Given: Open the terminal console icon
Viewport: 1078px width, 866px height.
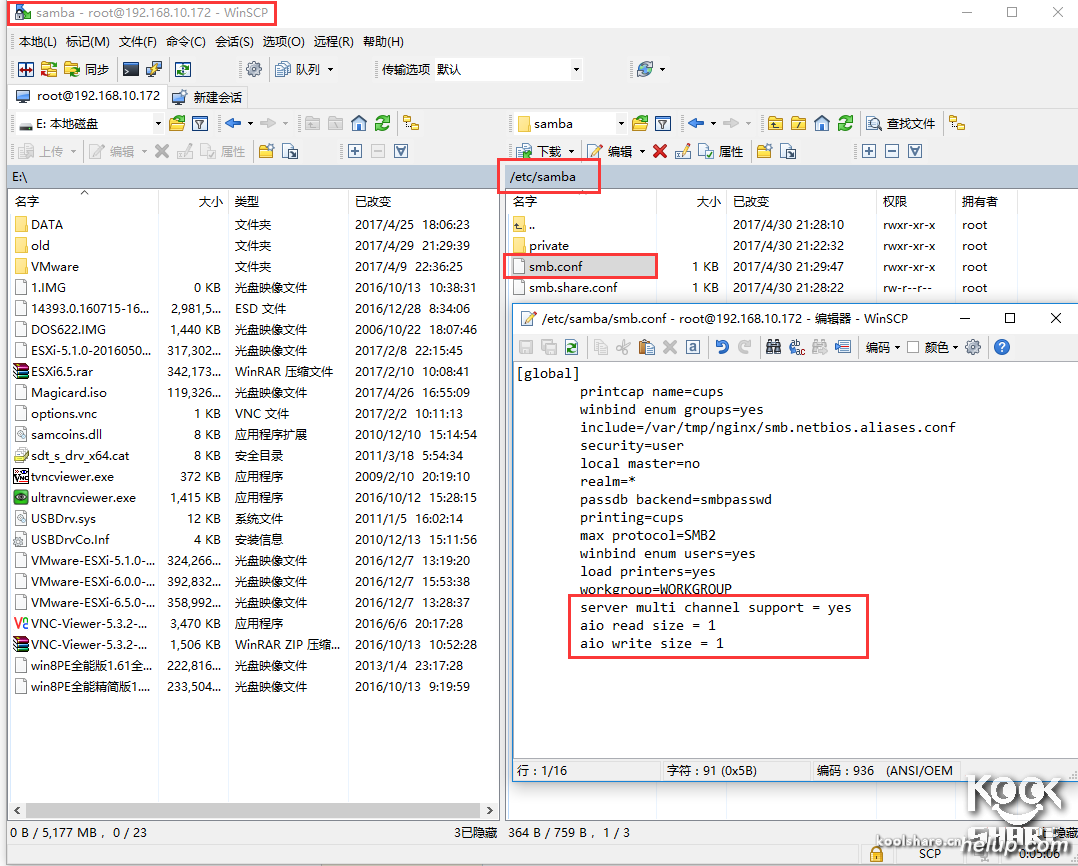Looking at the screenshot, I should [131, 69].
